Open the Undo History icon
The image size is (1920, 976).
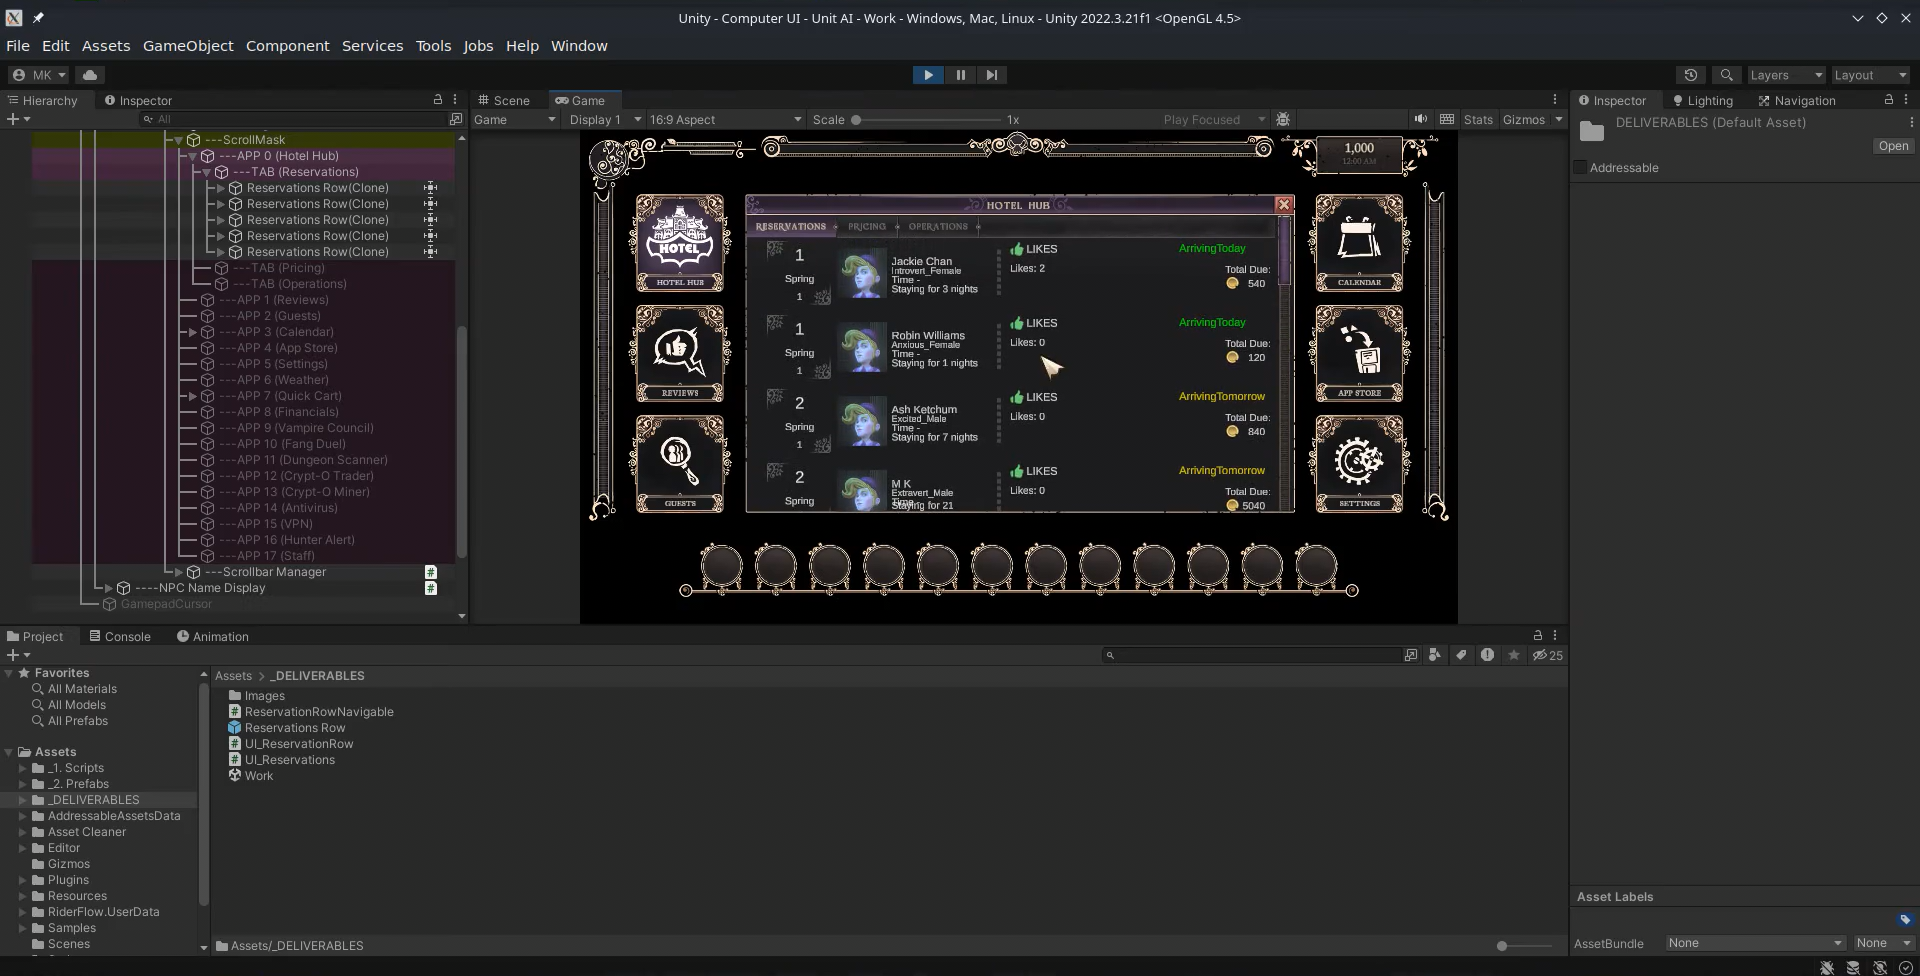pyautogui.click(x=1690, y=75)
